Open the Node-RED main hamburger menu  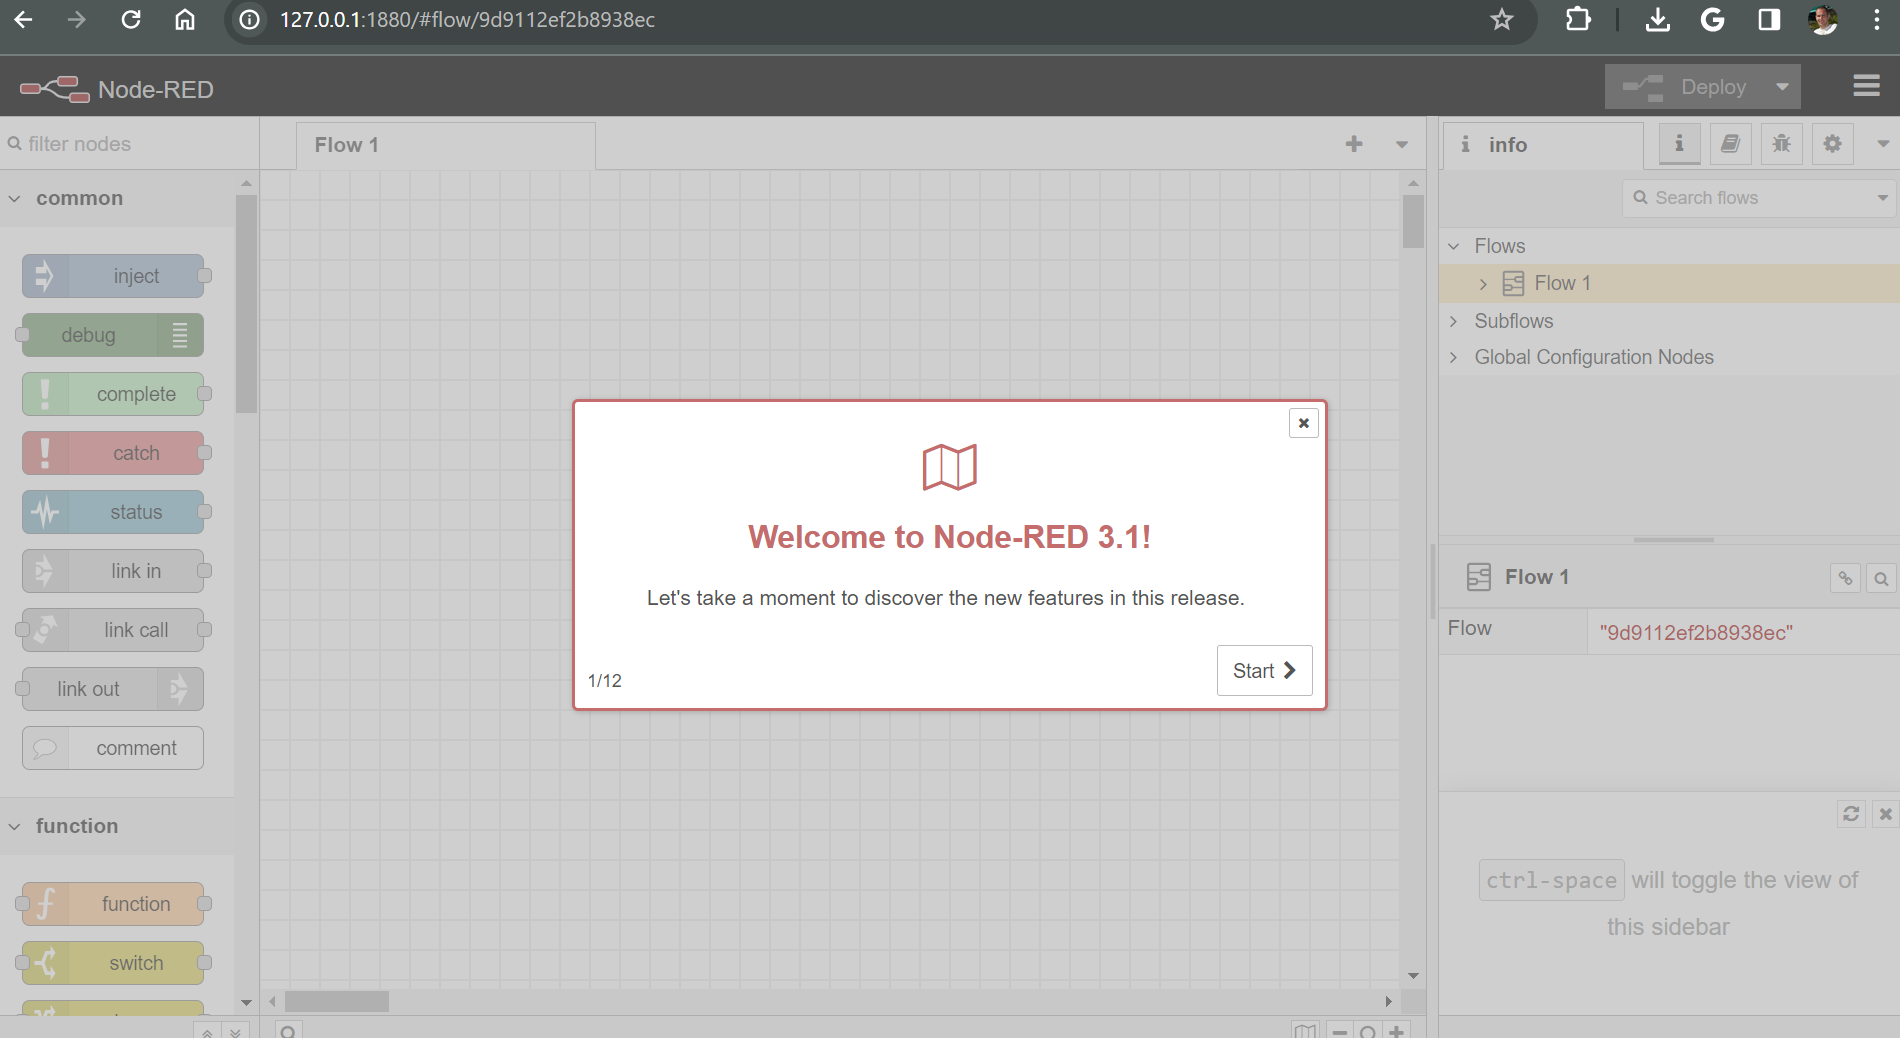1866,86
